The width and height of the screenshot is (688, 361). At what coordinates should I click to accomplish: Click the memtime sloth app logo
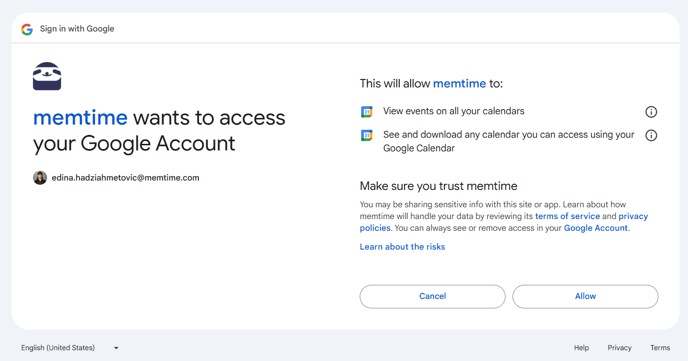click(47, 76)
